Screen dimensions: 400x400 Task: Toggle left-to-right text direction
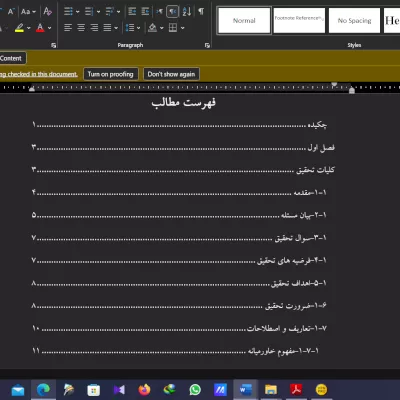pos(159,12)
